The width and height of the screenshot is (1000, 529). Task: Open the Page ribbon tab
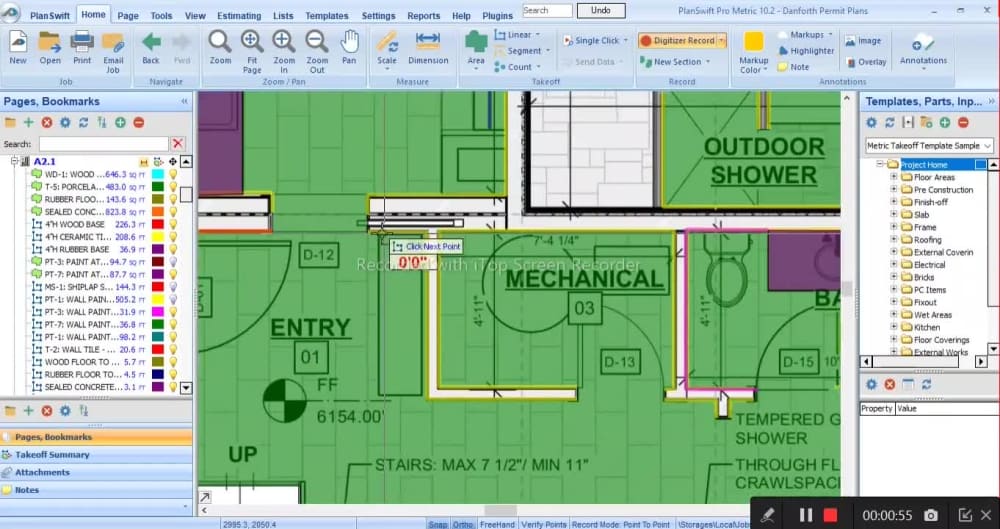[x=128, y=15]
